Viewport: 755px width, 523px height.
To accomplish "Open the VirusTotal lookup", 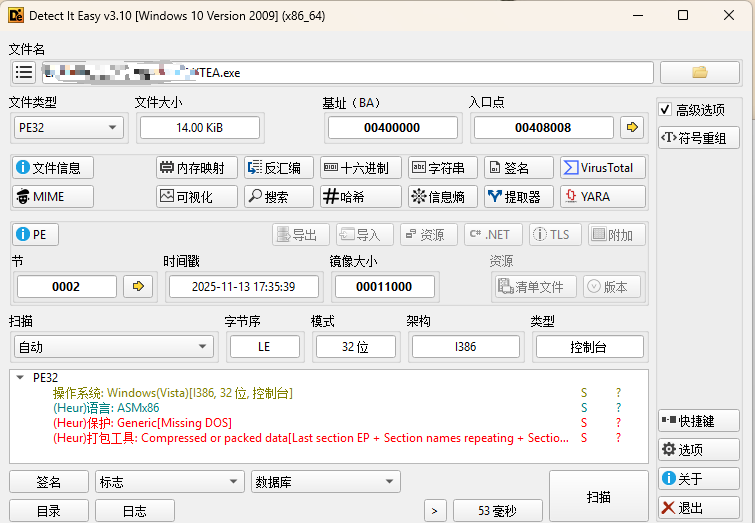I will pos(603,168).
